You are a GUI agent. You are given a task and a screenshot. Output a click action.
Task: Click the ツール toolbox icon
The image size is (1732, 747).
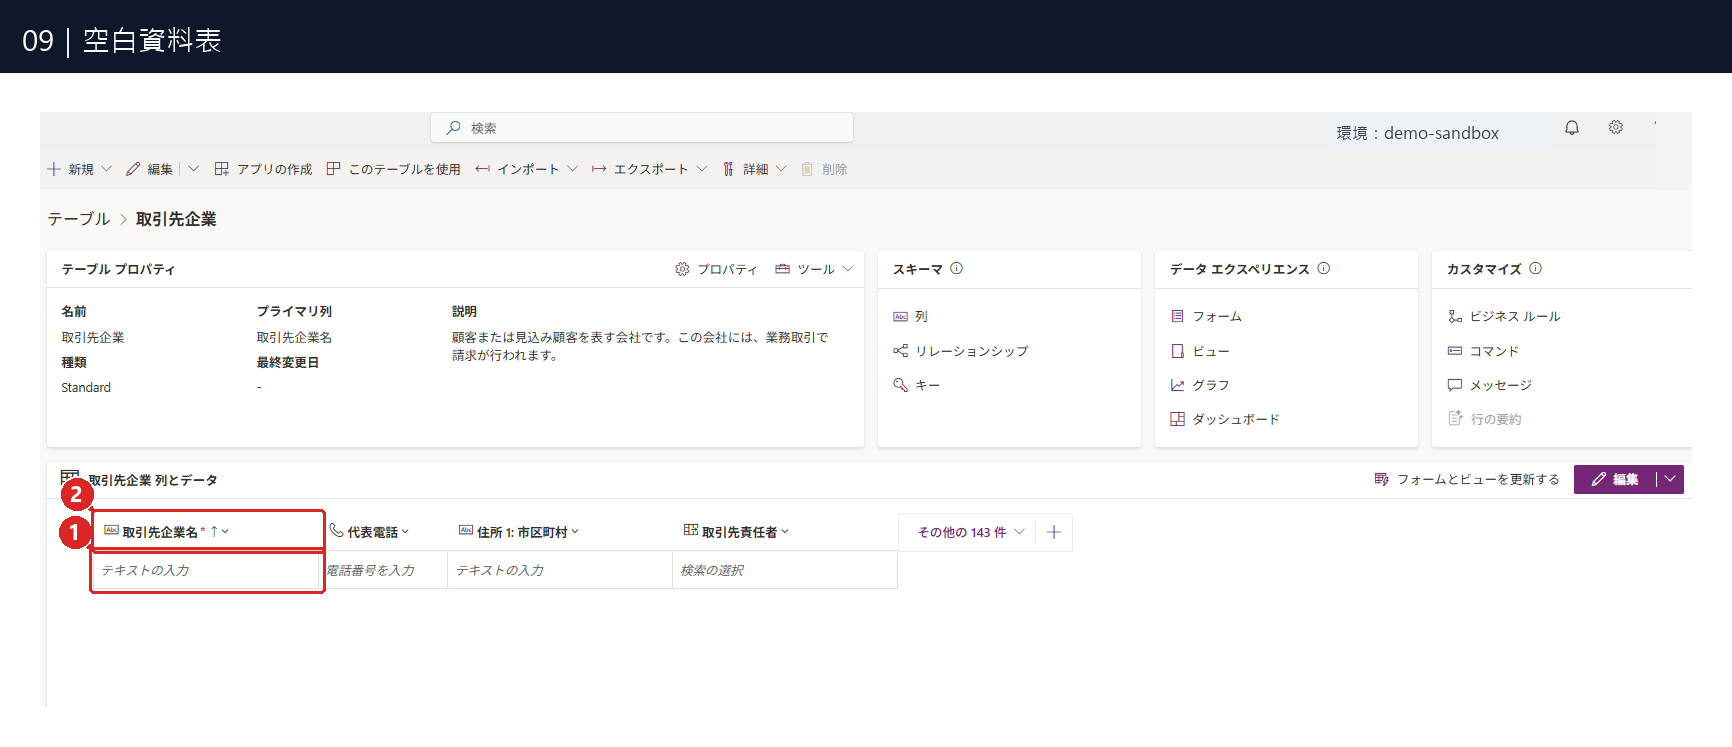coord(783,269)
